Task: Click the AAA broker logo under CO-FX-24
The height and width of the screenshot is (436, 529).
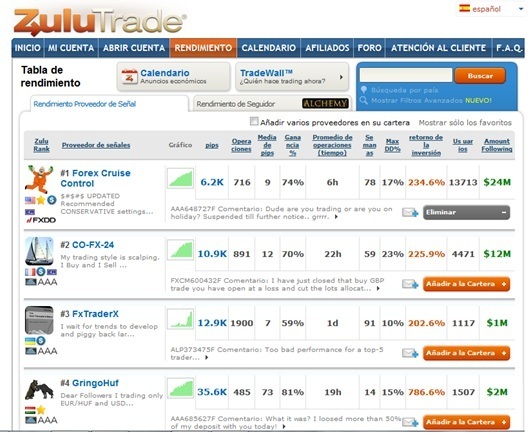Action: (41, 282)
